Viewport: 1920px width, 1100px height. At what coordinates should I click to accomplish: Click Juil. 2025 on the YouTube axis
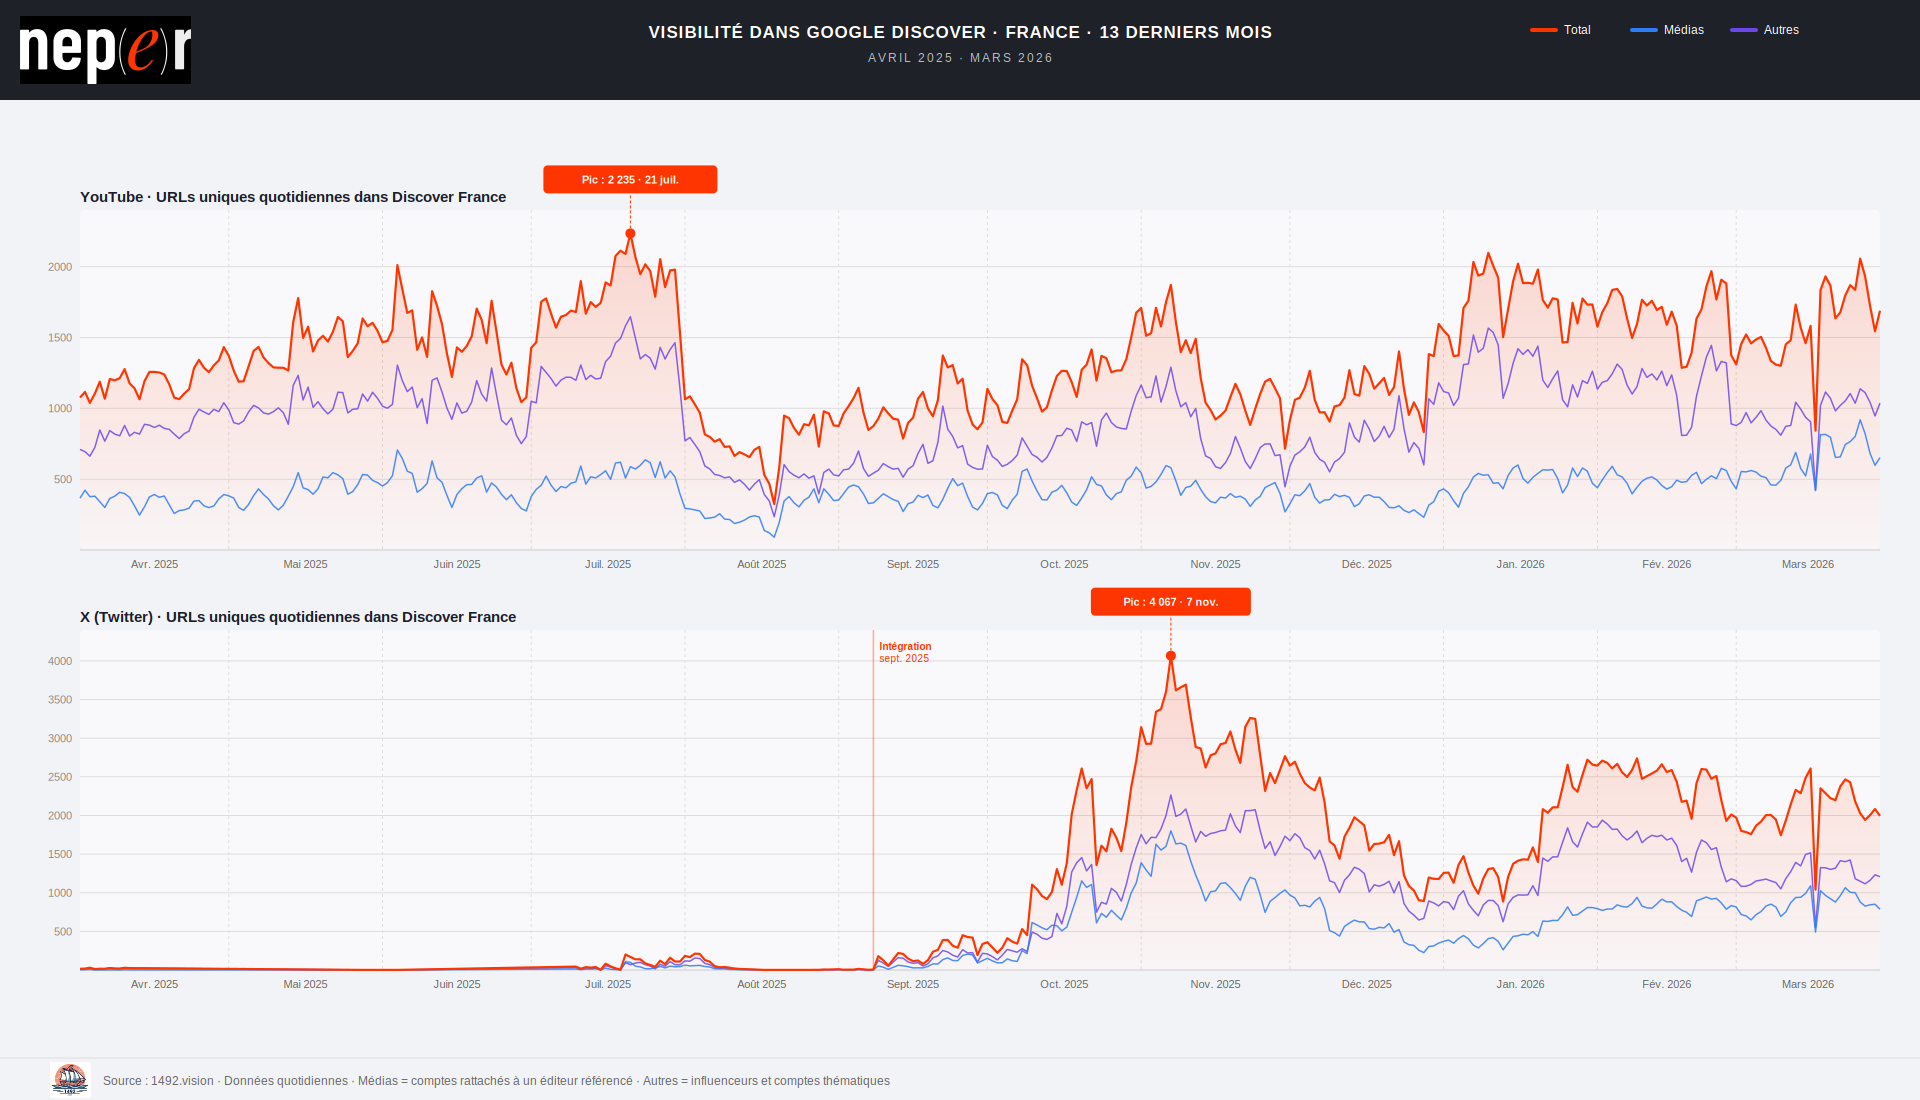[608, 564]
